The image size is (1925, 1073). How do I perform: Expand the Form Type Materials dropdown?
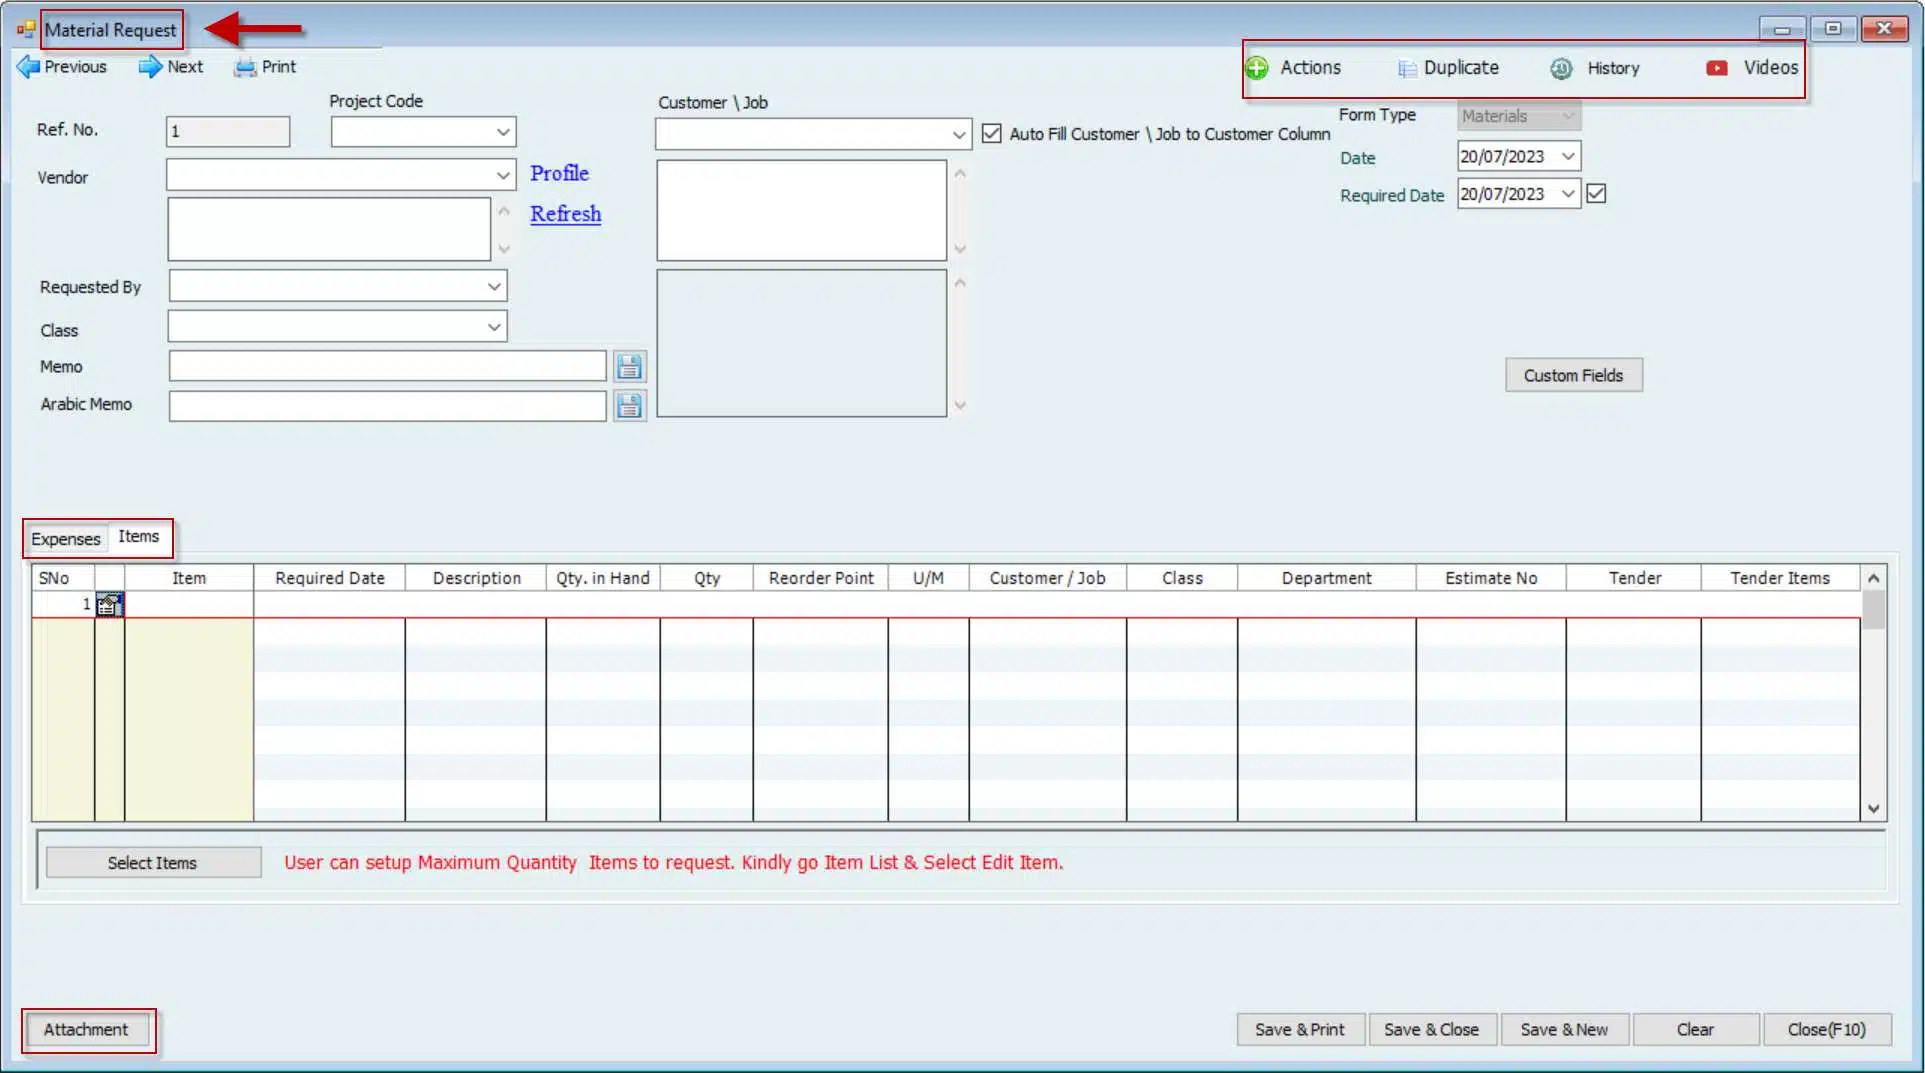click(1568, 116)
